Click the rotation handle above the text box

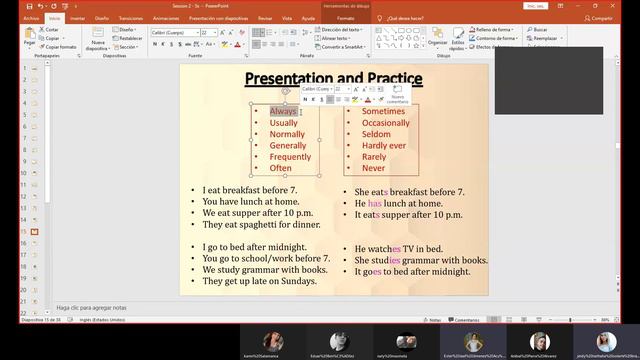286,91
